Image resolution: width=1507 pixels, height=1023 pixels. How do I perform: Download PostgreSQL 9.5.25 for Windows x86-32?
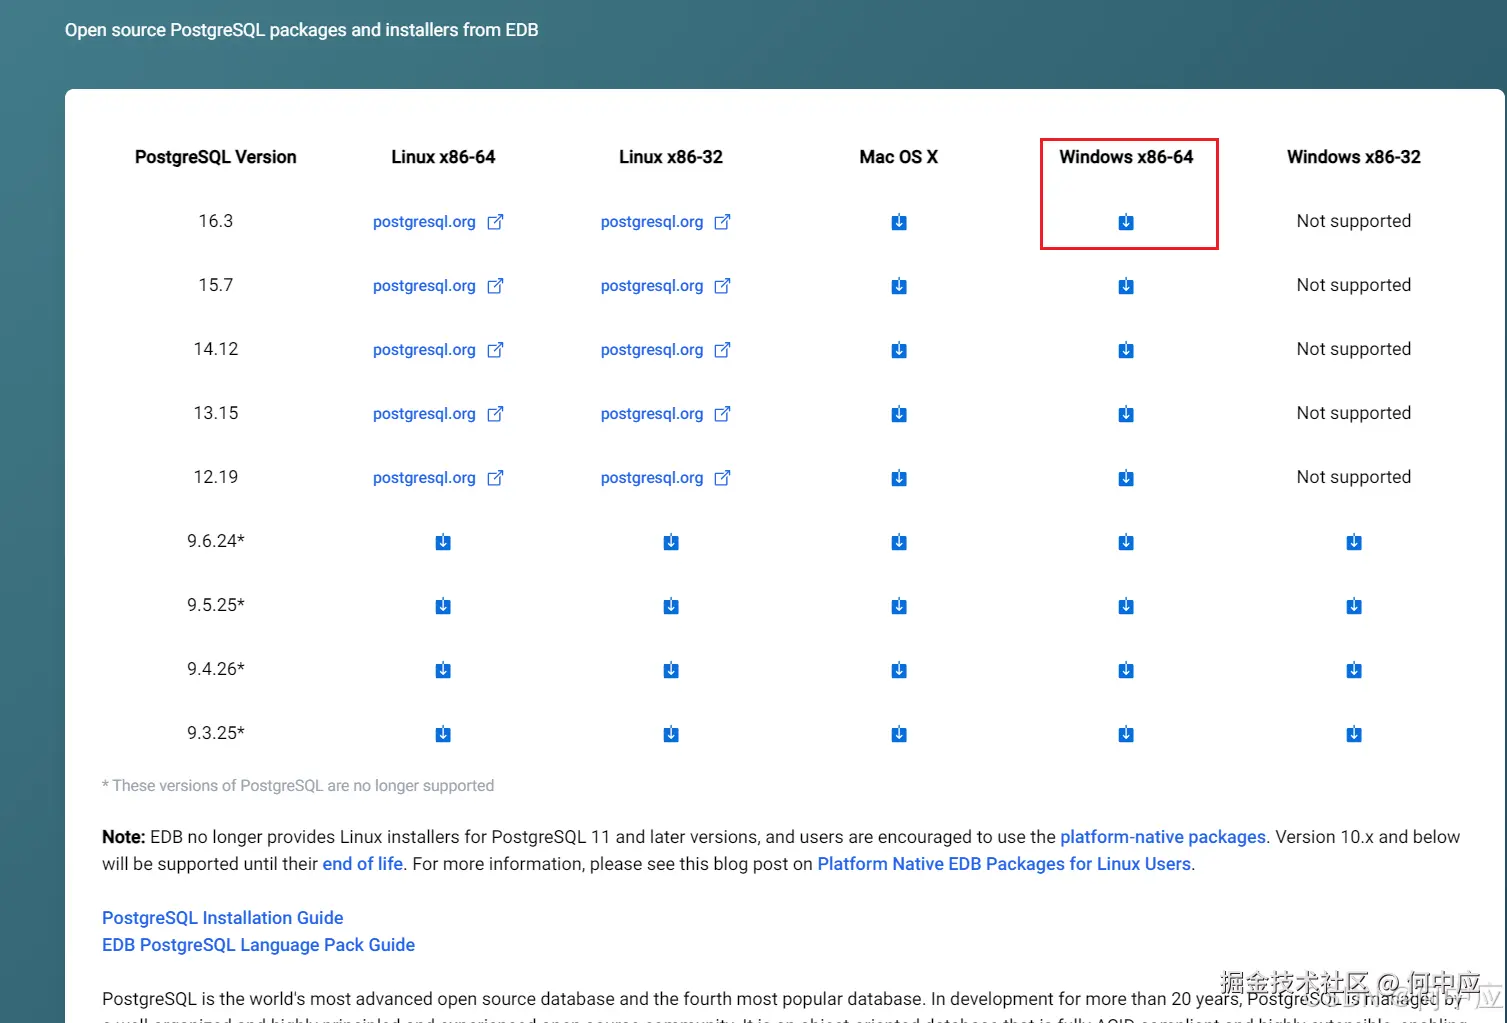pos(1354,606)
